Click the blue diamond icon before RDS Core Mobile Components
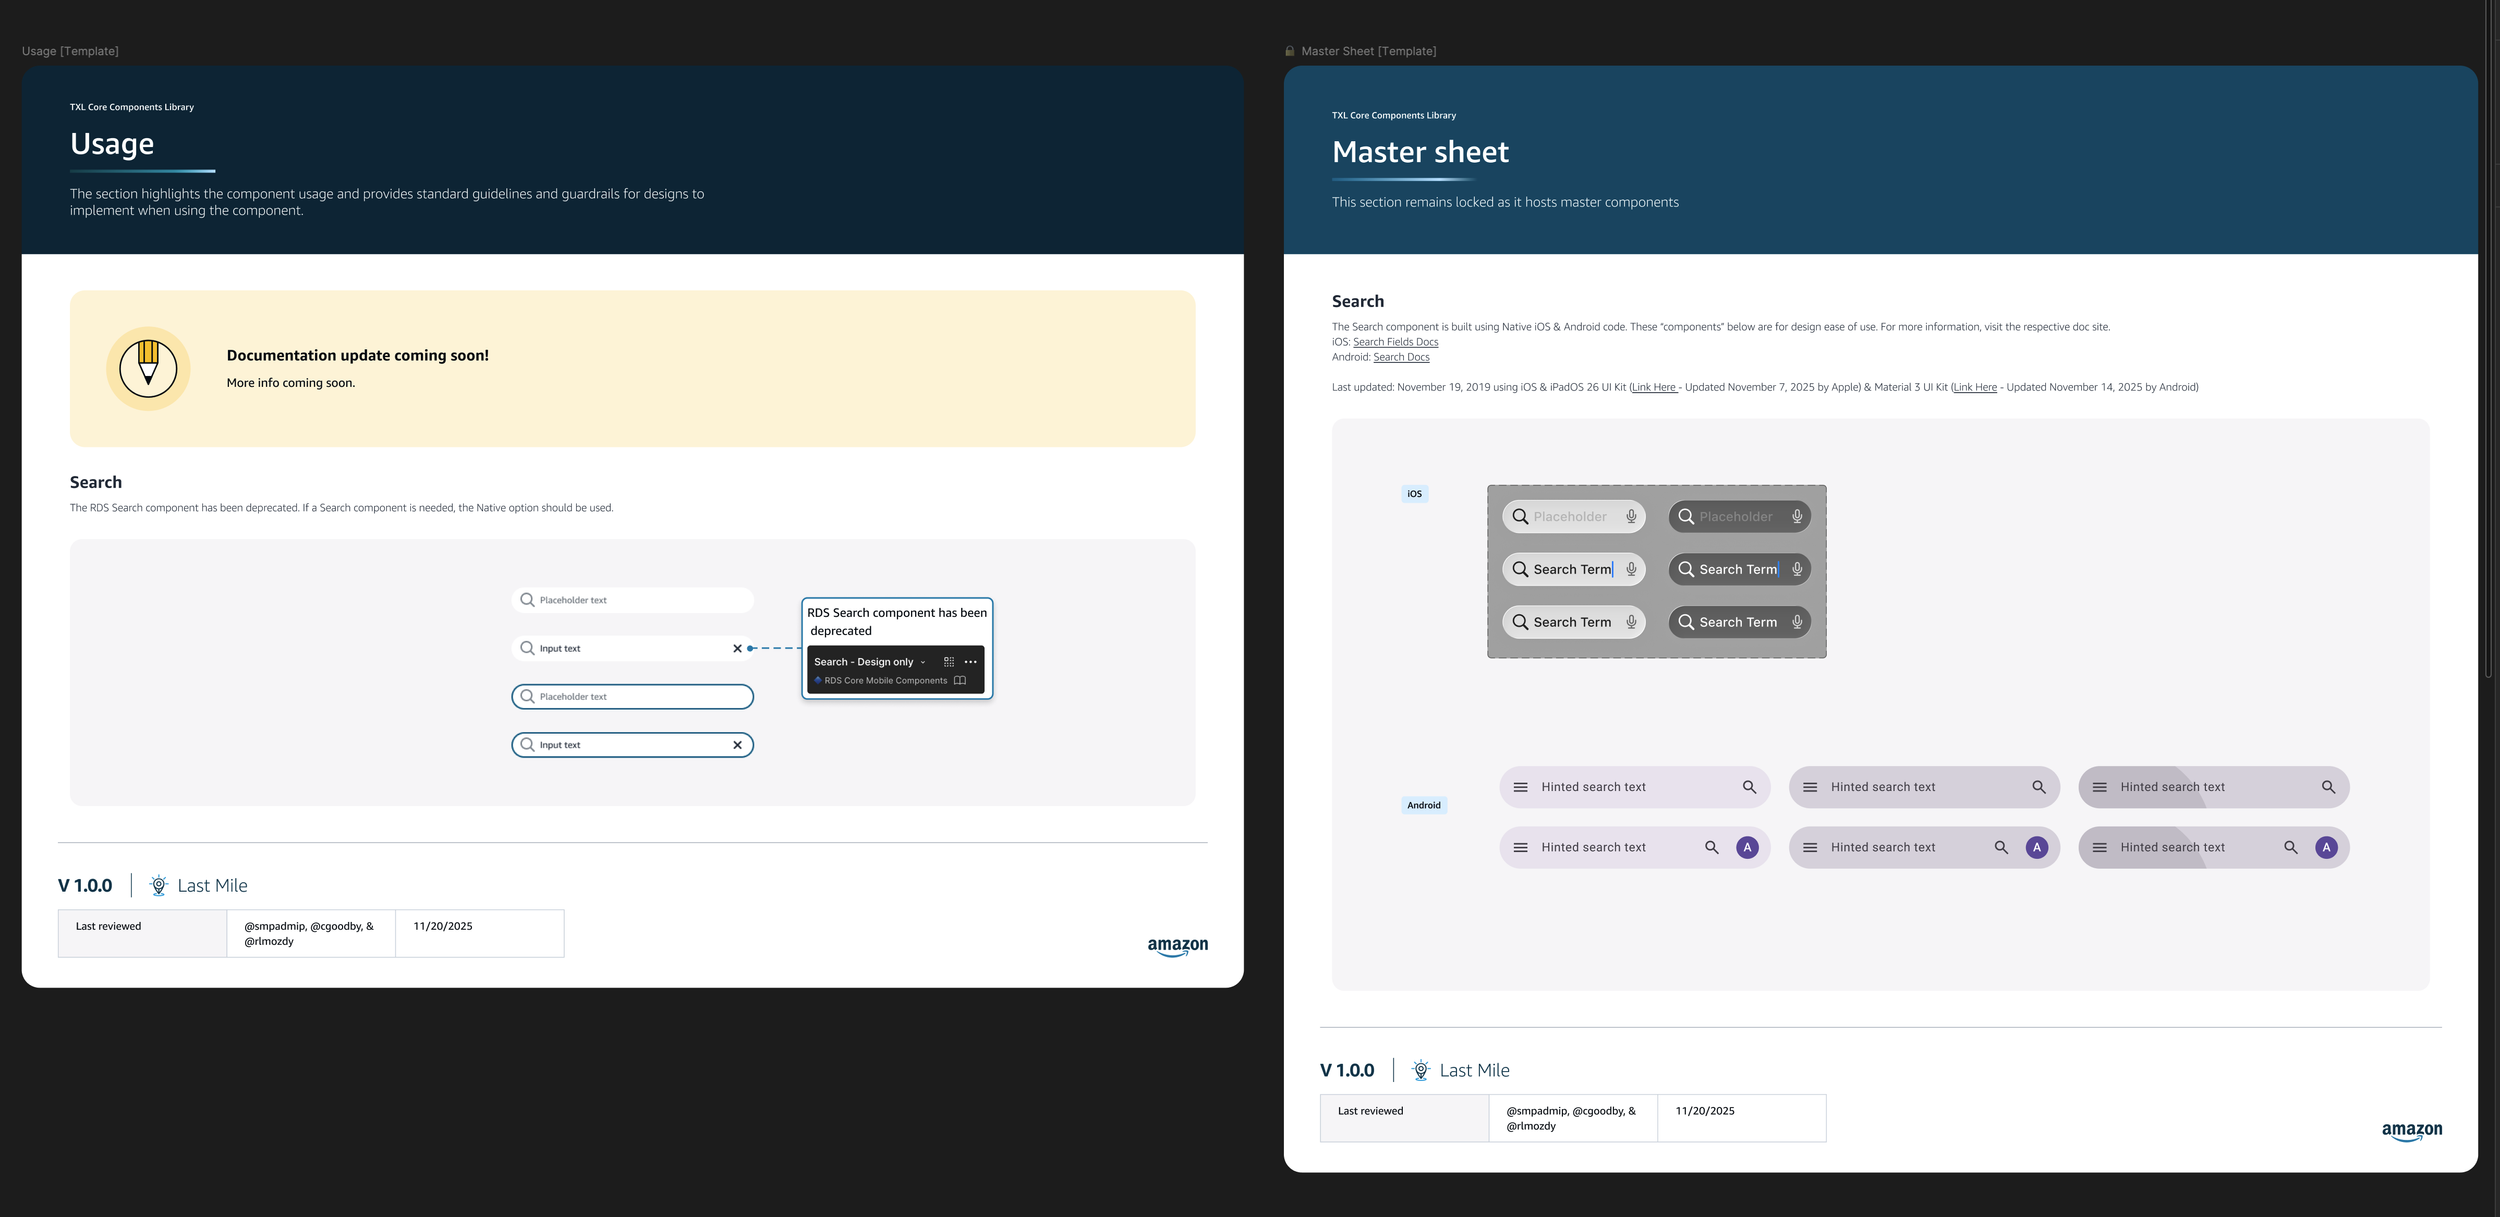2500x1217 pixels. [x=818, y=681]
